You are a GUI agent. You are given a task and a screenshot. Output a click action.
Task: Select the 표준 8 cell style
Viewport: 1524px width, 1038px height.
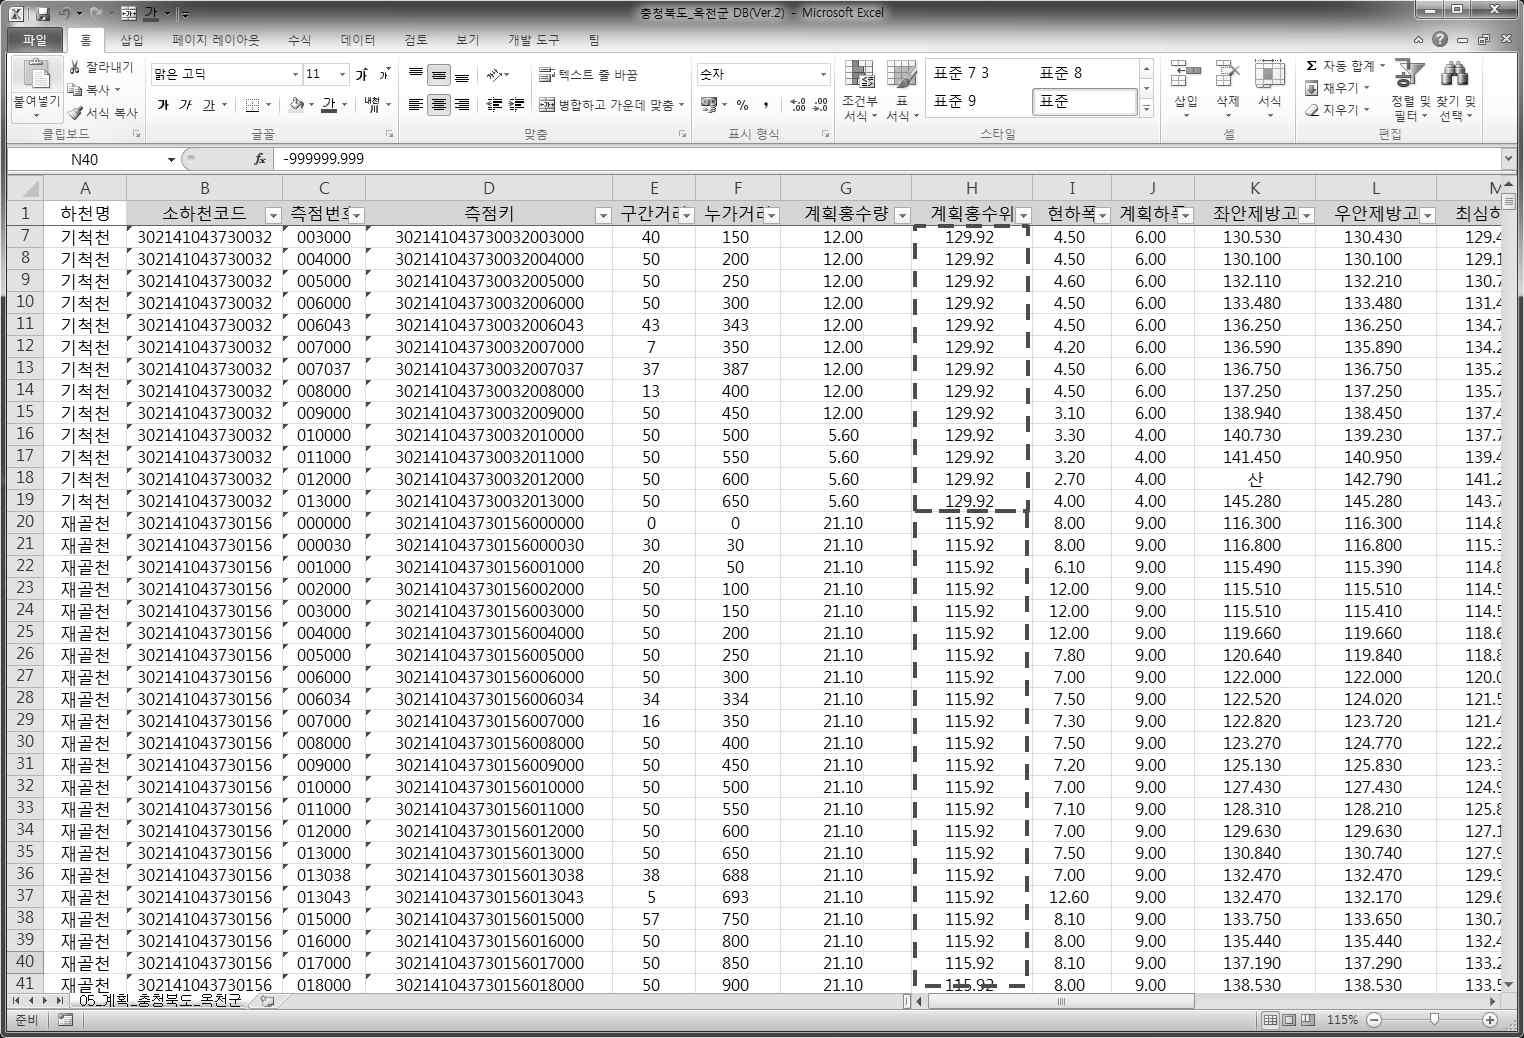[x=1084, y=73]
